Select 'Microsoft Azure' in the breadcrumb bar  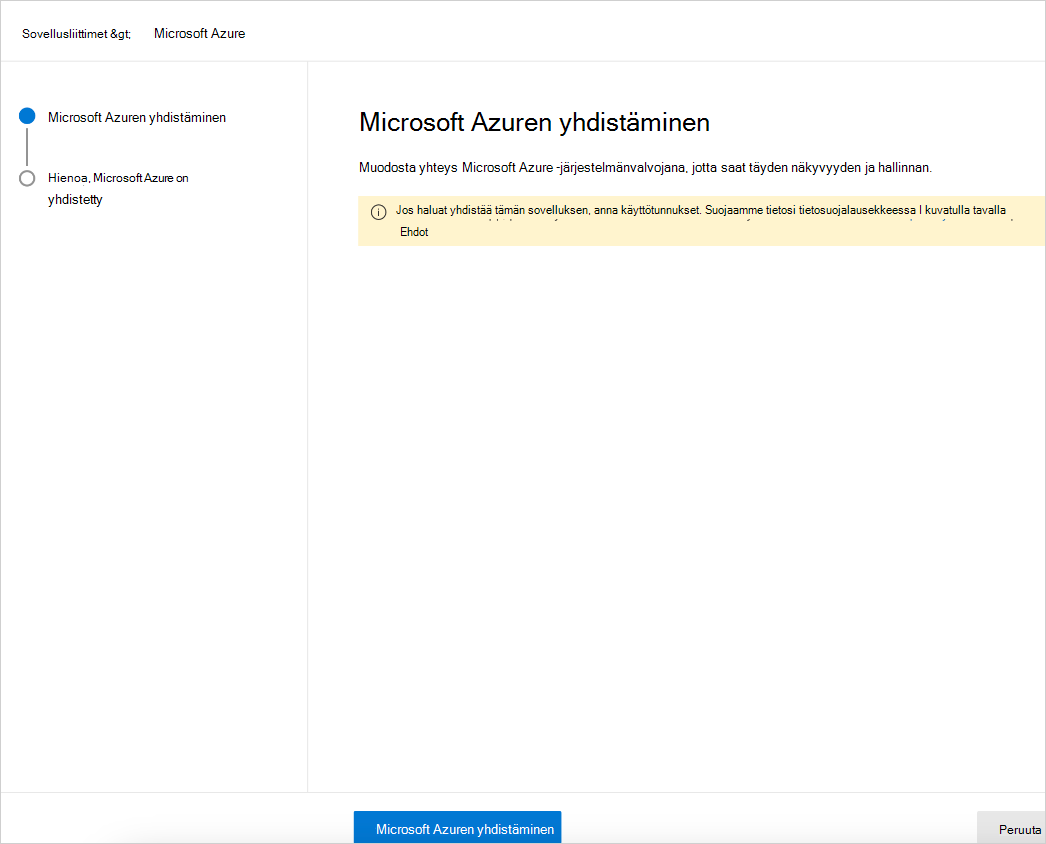pos(198,32)
